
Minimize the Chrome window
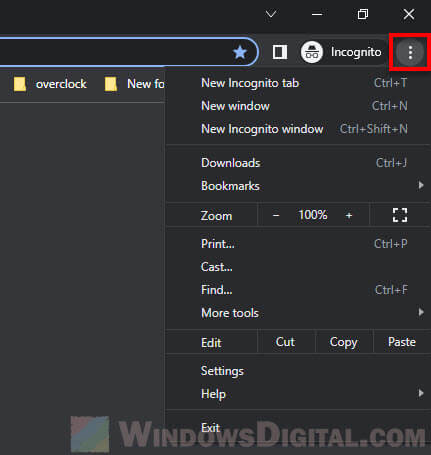[317, 14]
